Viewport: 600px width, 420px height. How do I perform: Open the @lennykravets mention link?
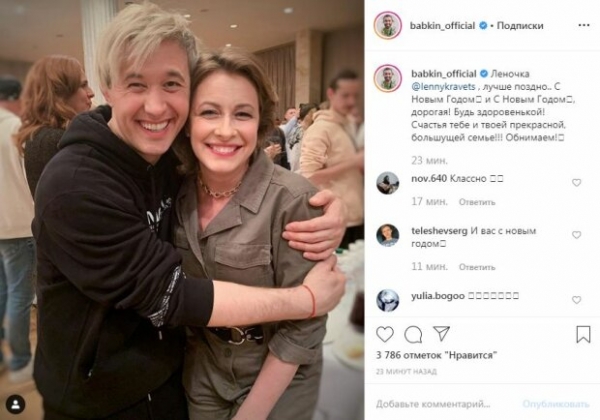pyautogui.click(x=443, y=87)
